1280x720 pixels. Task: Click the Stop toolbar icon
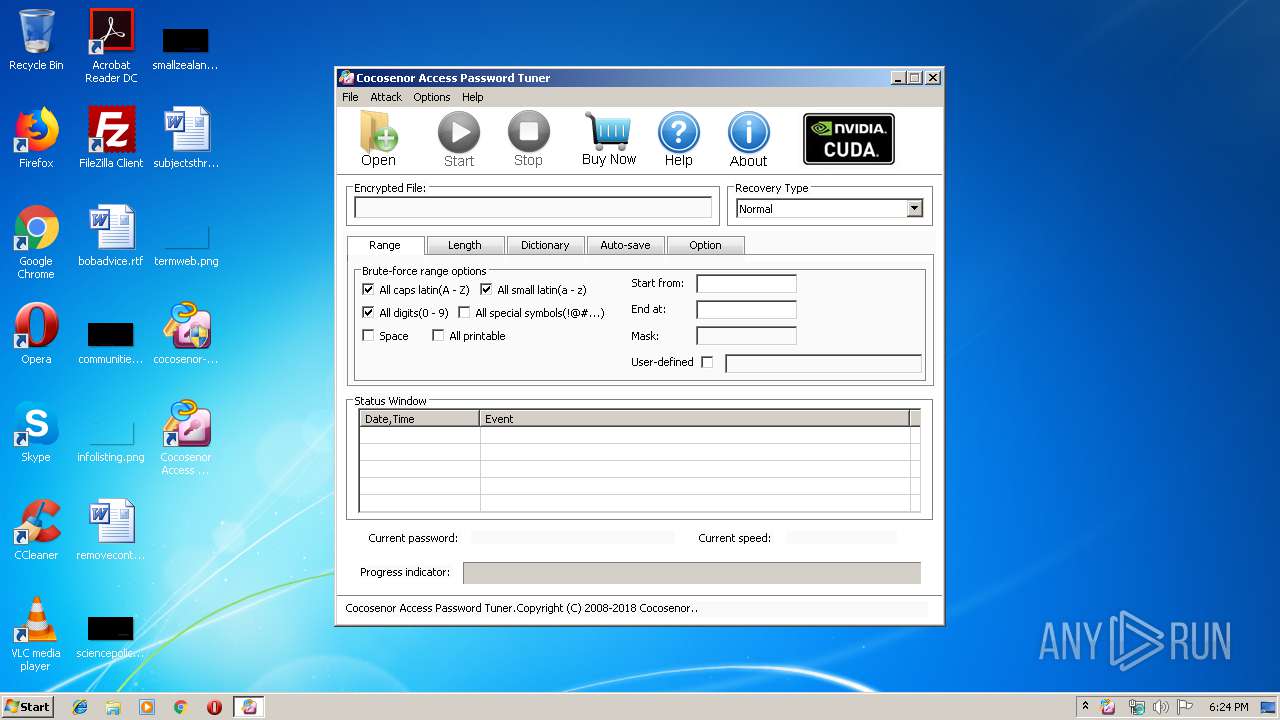click(x=528, y=139)
